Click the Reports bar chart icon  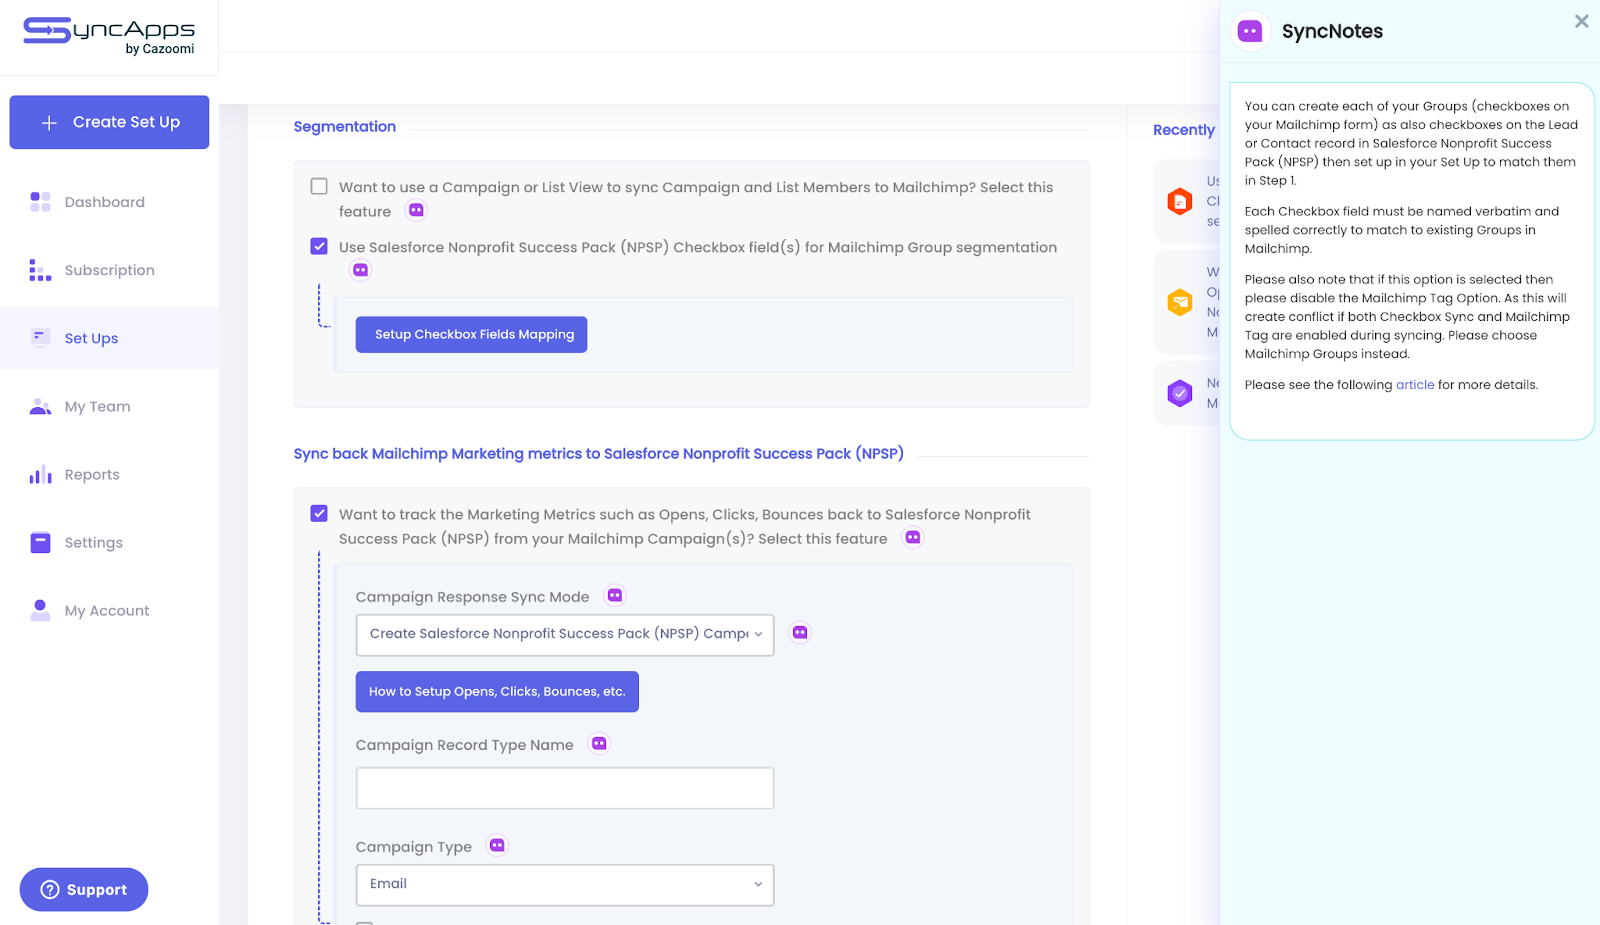click(x=40, y=474)
